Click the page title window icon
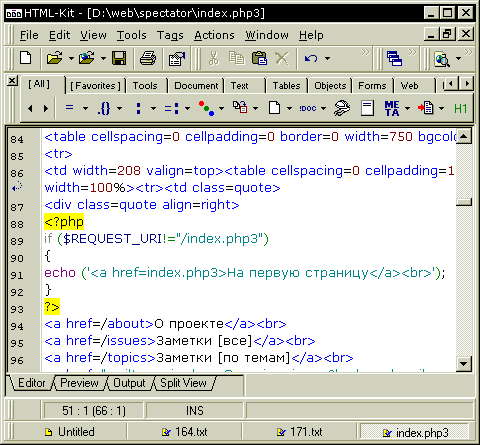The image size is (480, 445). click(x=367, y=108)
